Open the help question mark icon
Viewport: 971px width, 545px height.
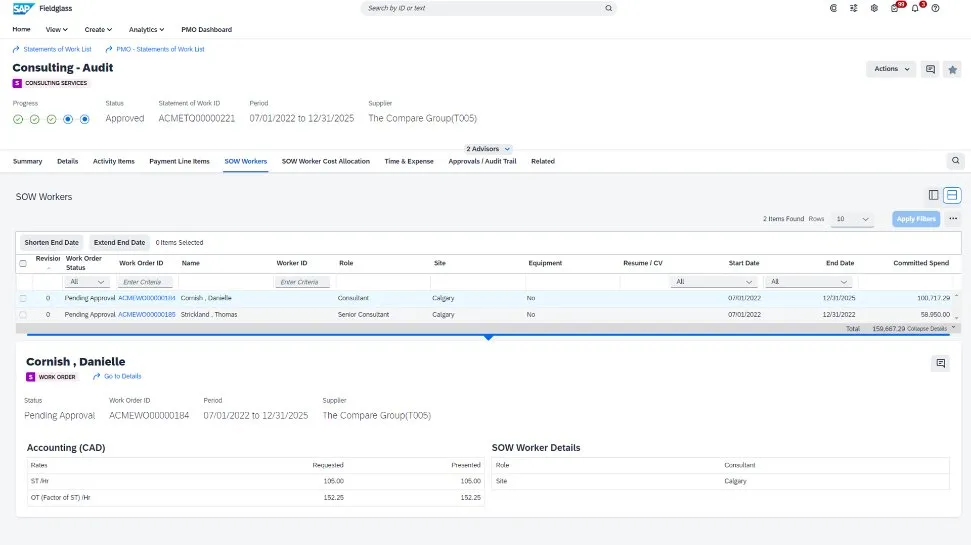point(935,8)
